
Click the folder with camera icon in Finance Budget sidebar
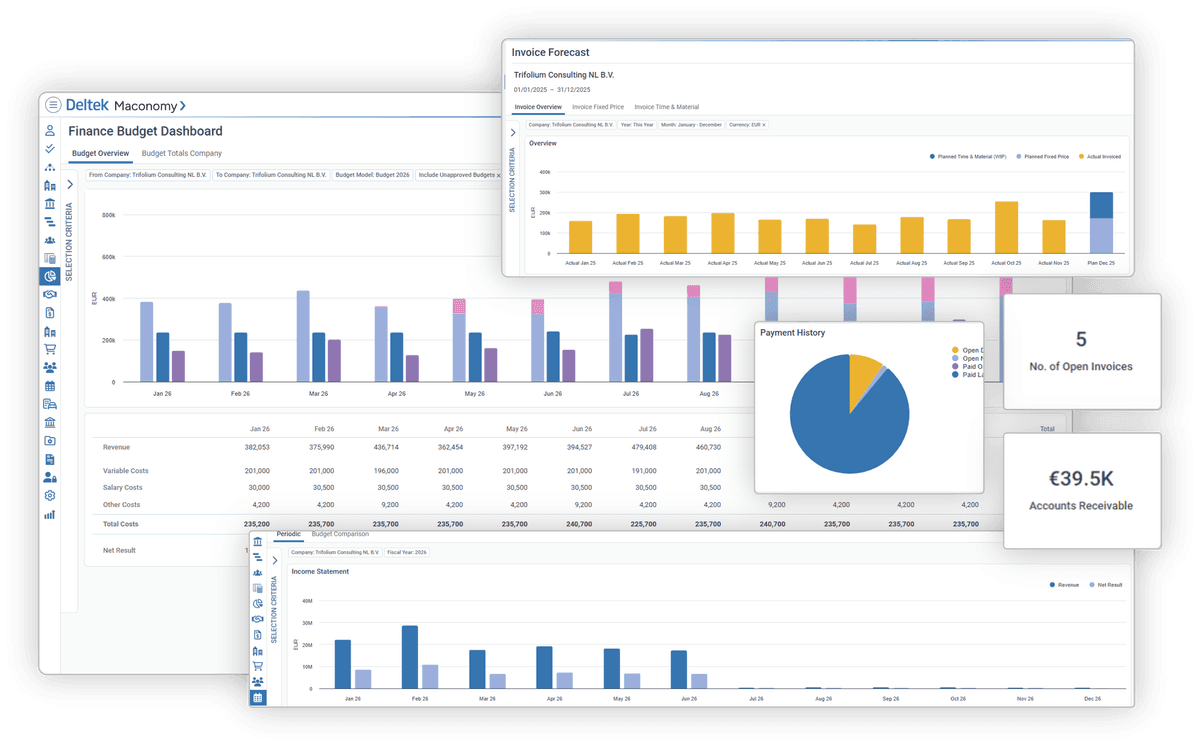click(x=50, y=441)
